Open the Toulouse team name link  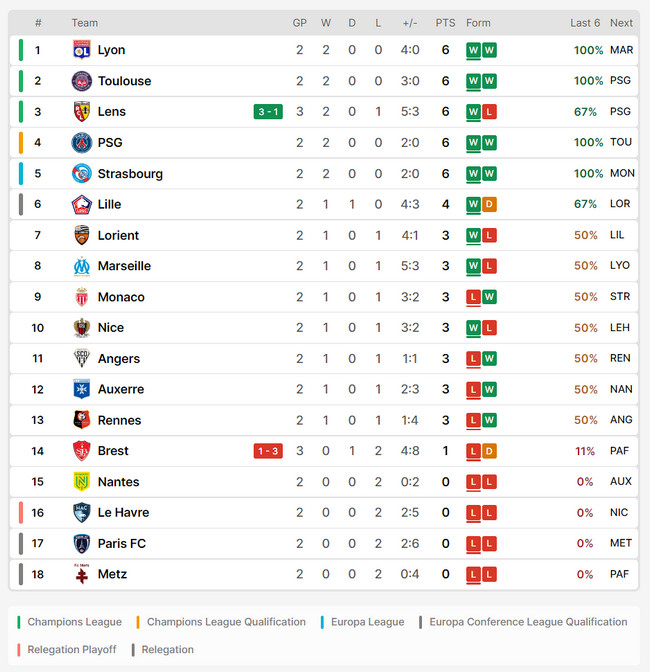(x=124, y=81)
